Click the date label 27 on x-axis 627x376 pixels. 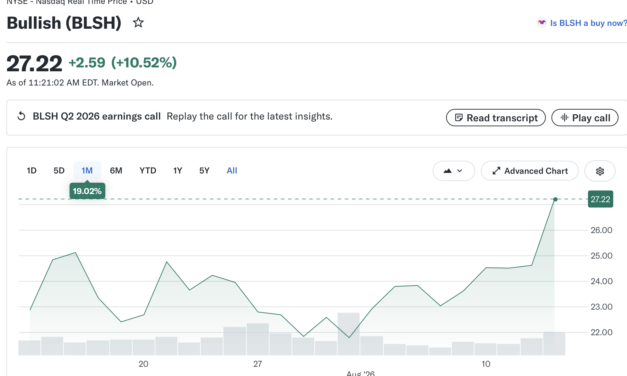258,364
